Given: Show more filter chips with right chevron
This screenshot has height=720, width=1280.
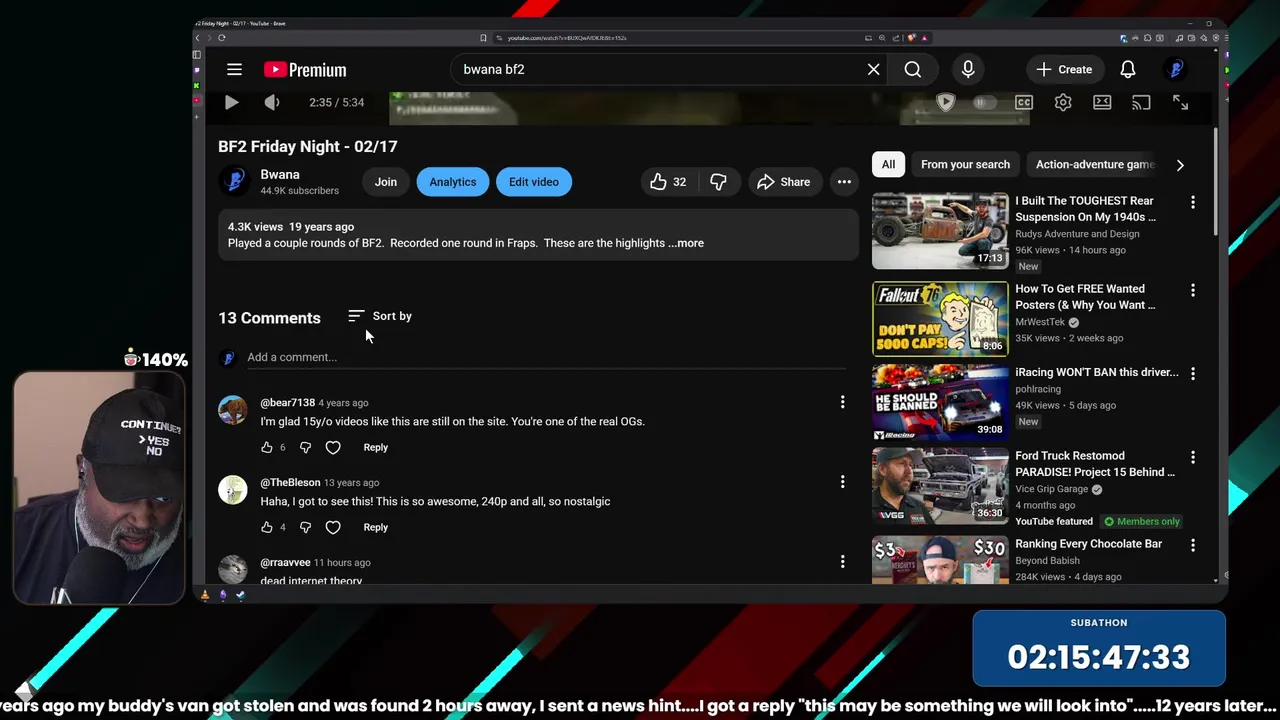Looking at the screenshot, I should 1180,165.
